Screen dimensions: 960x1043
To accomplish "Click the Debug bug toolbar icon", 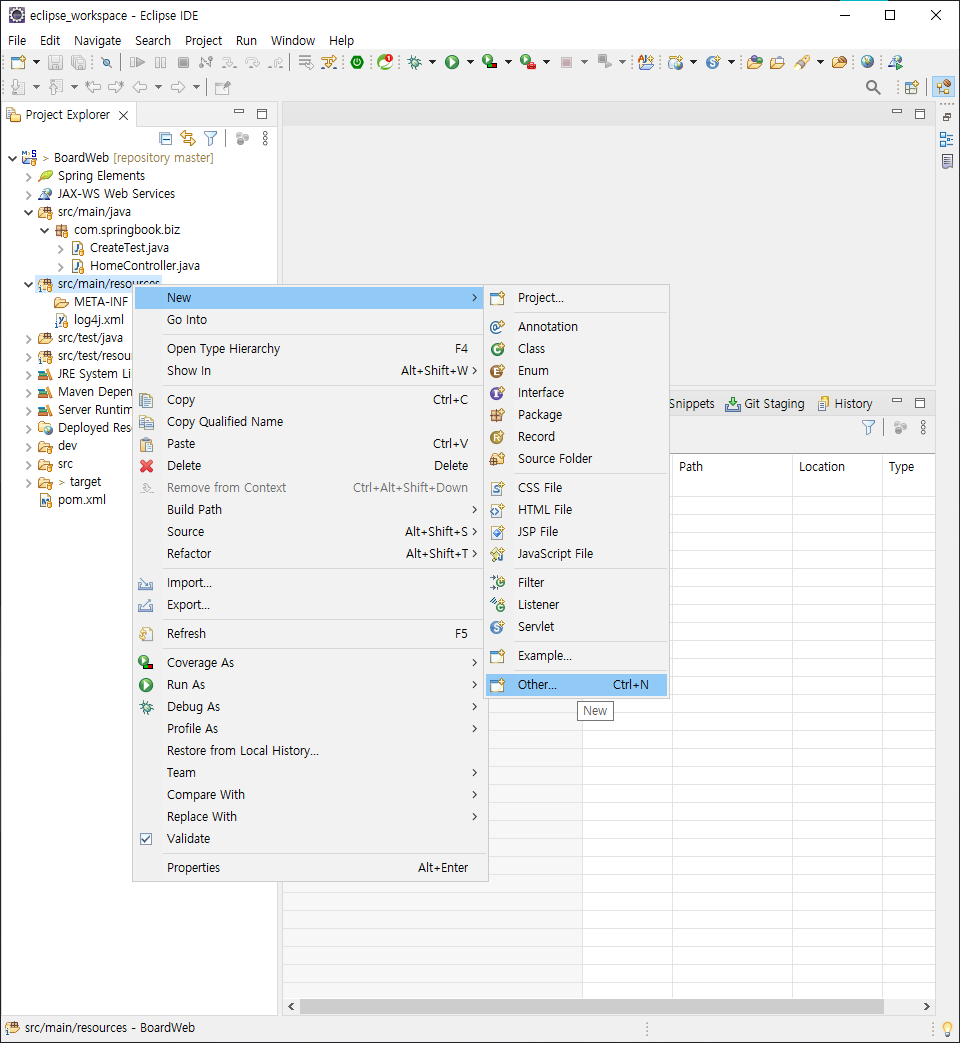I will tap(414, 62).
